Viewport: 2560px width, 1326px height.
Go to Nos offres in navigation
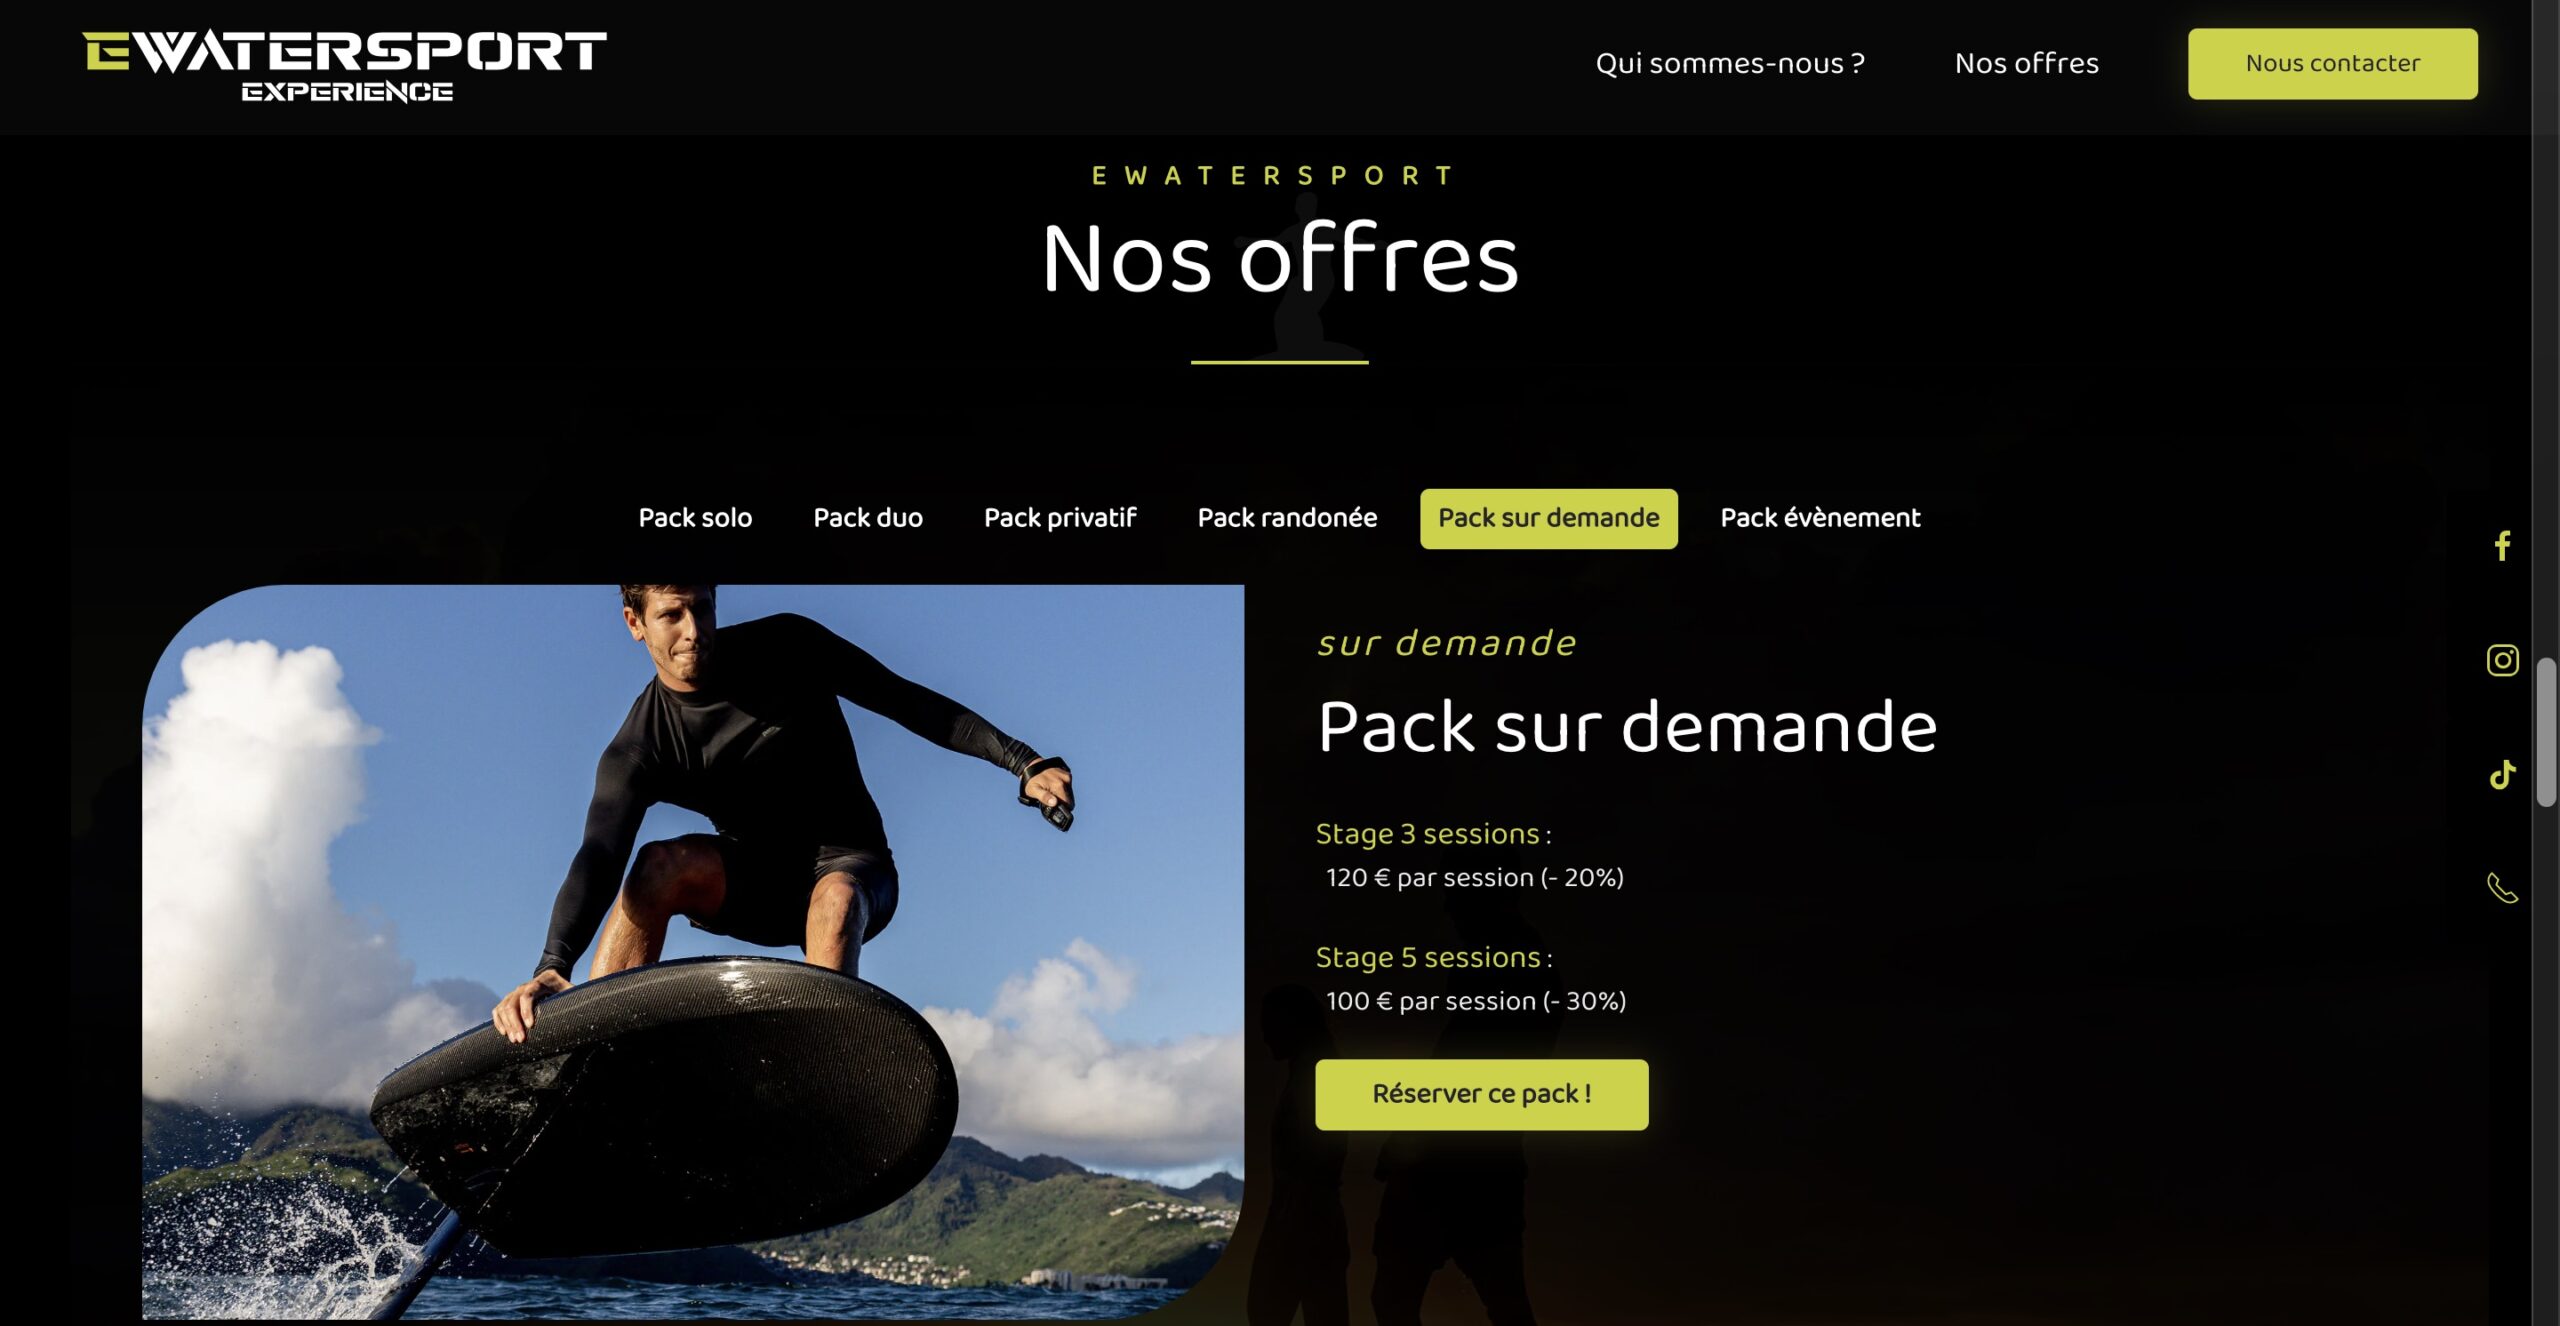tap(2026, 63)
